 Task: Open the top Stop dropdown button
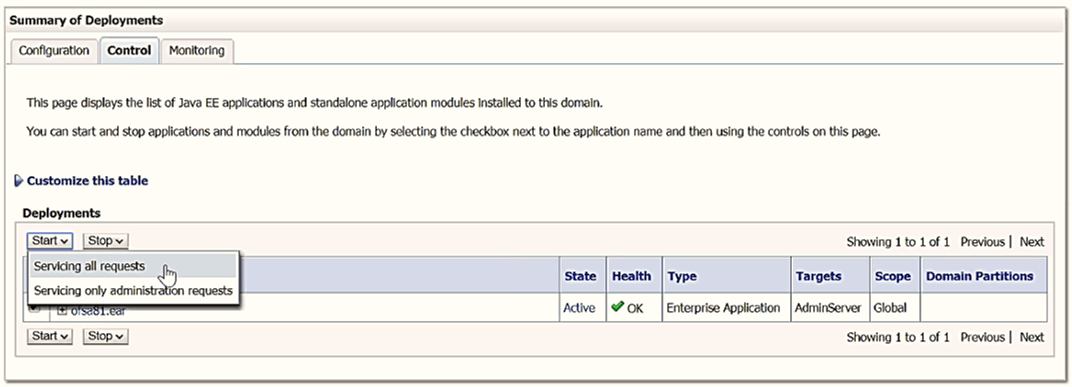point(105,241)
